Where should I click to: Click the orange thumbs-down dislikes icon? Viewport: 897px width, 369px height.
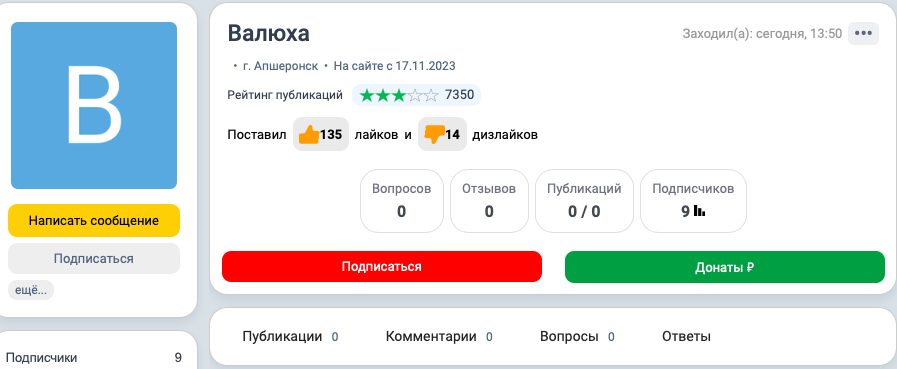(434, 134)
